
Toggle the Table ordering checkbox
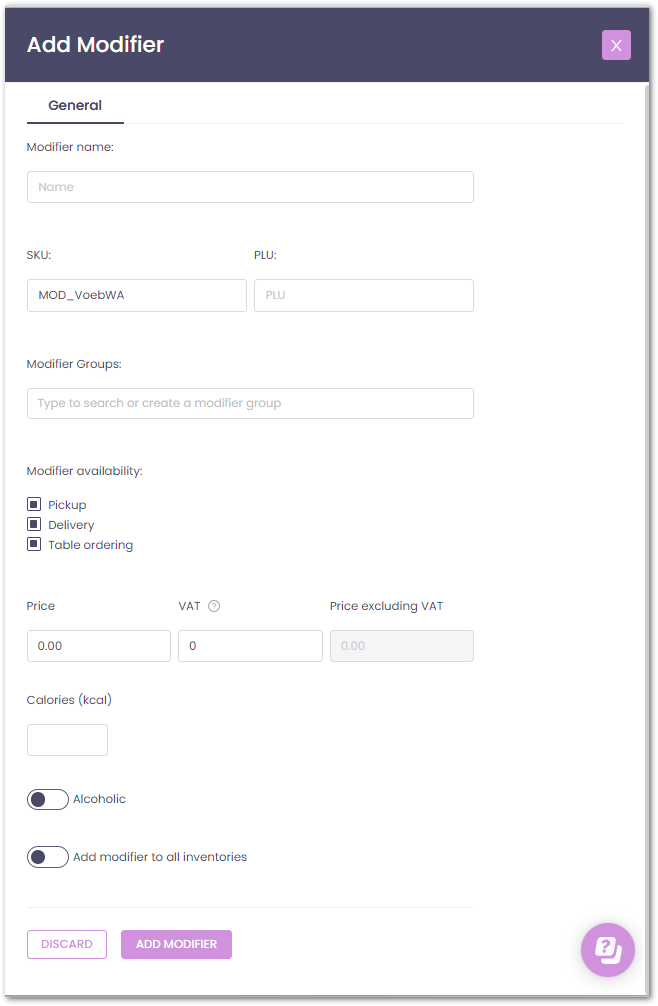34,545
